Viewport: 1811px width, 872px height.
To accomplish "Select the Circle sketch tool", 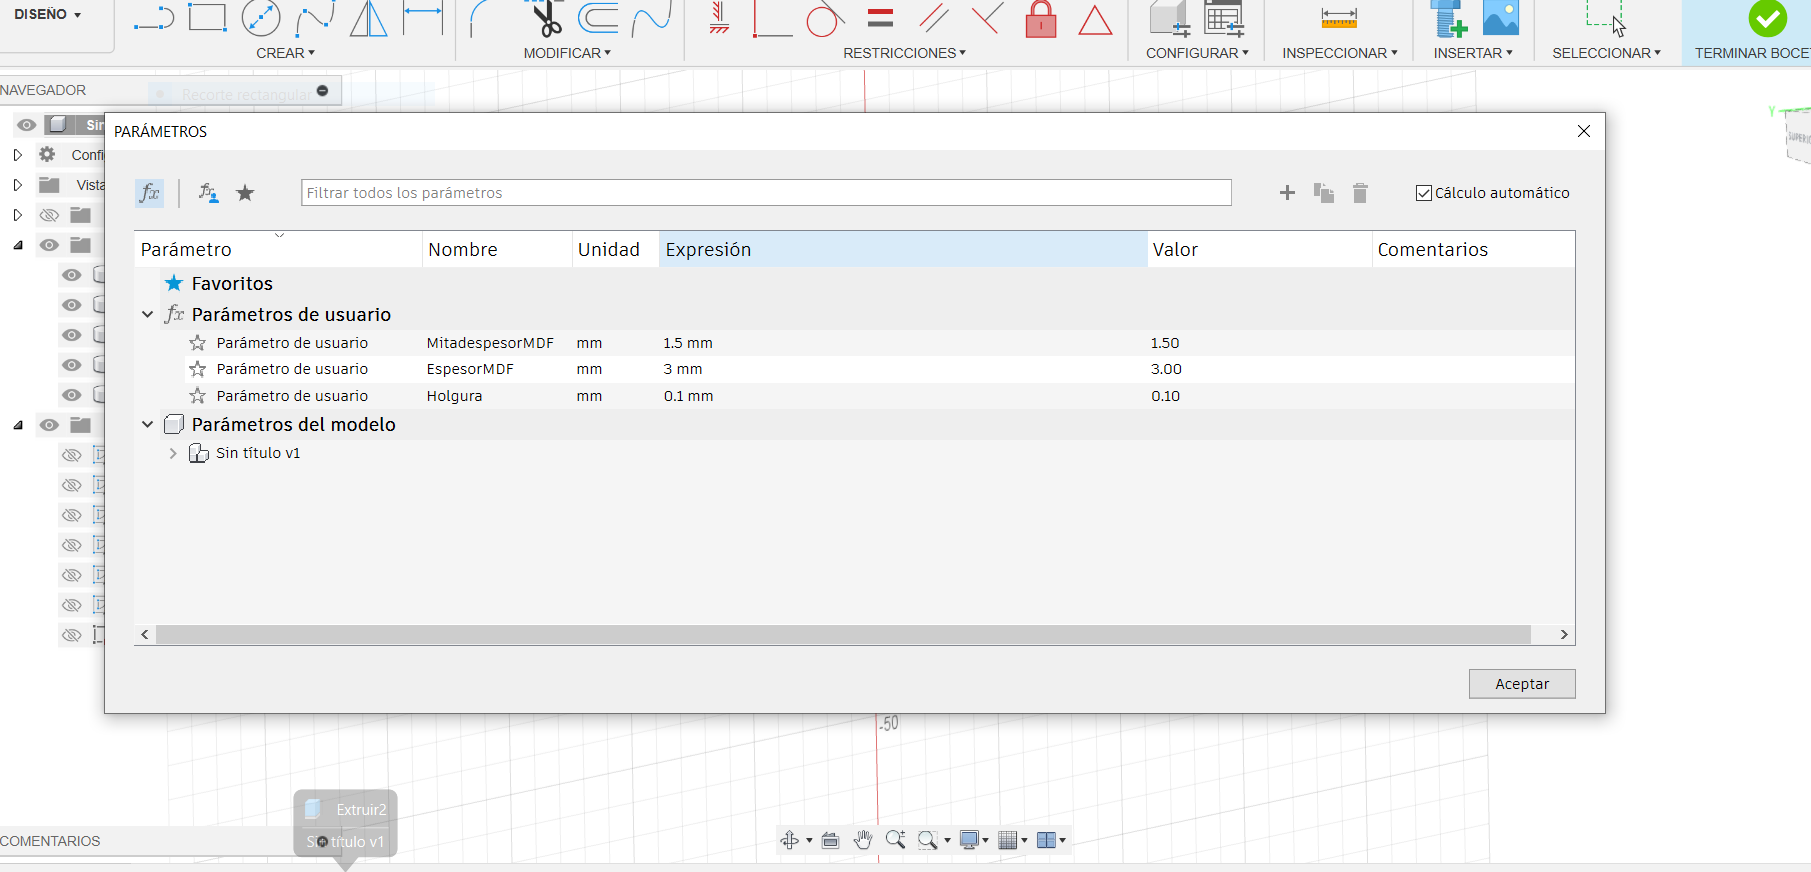I will [261, 18].
